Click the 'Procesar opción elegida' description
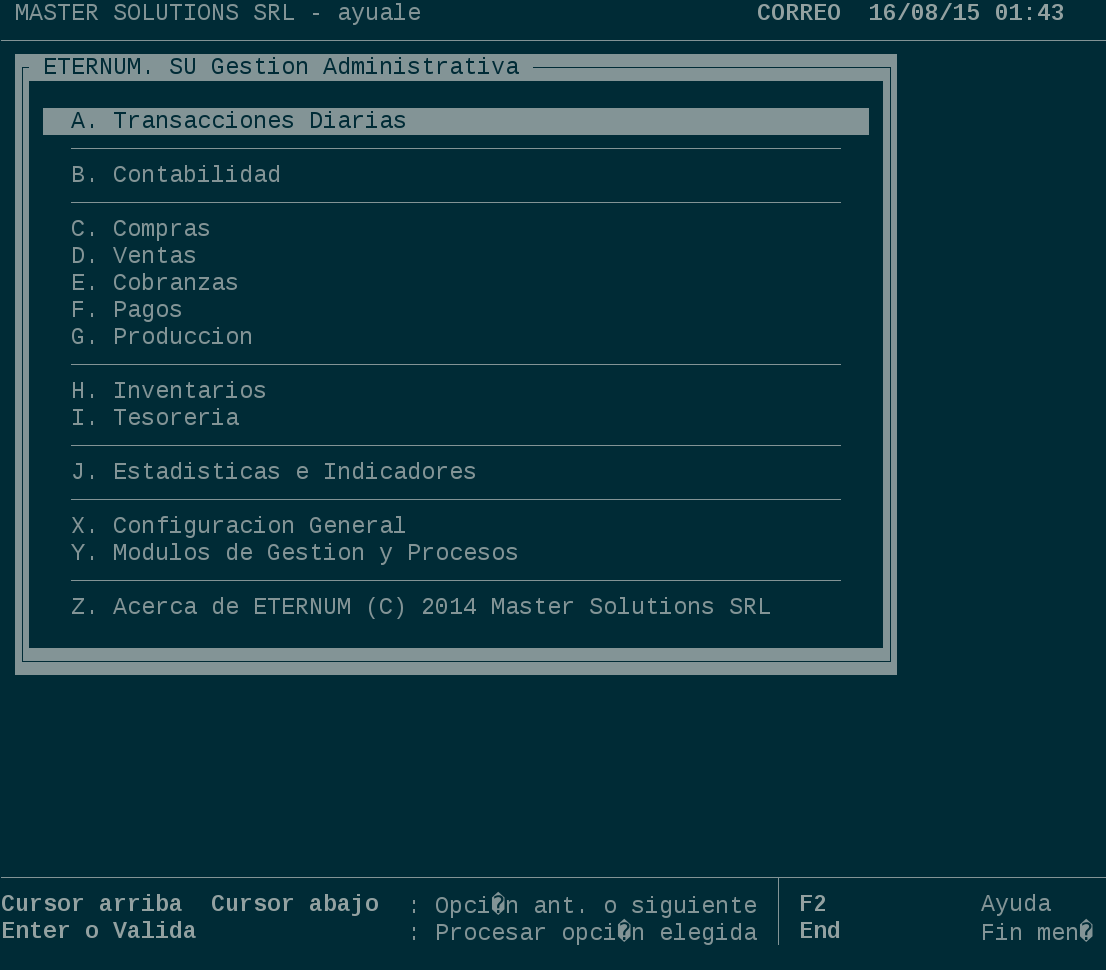This screenshot has height=970, width=1106. [x=596, y=933]
